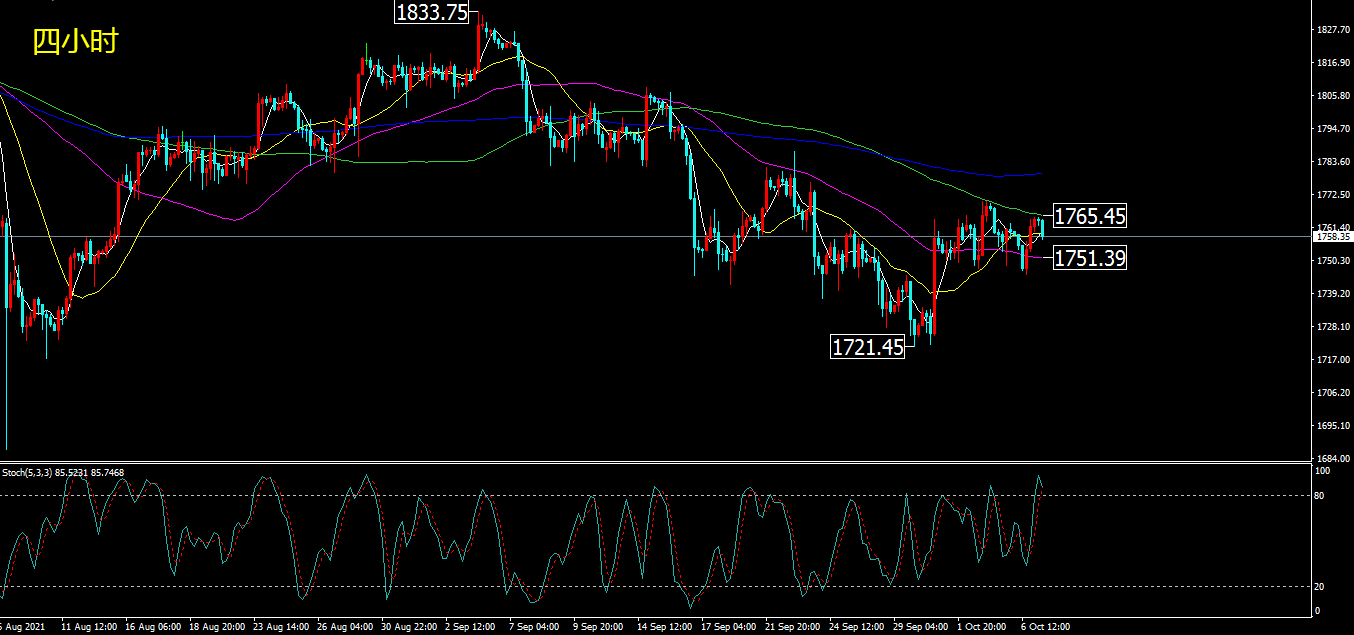The image size is (1354, 635).
Task: Select the 1751.39 price annotation
Action: click(x=1089, y=258)
